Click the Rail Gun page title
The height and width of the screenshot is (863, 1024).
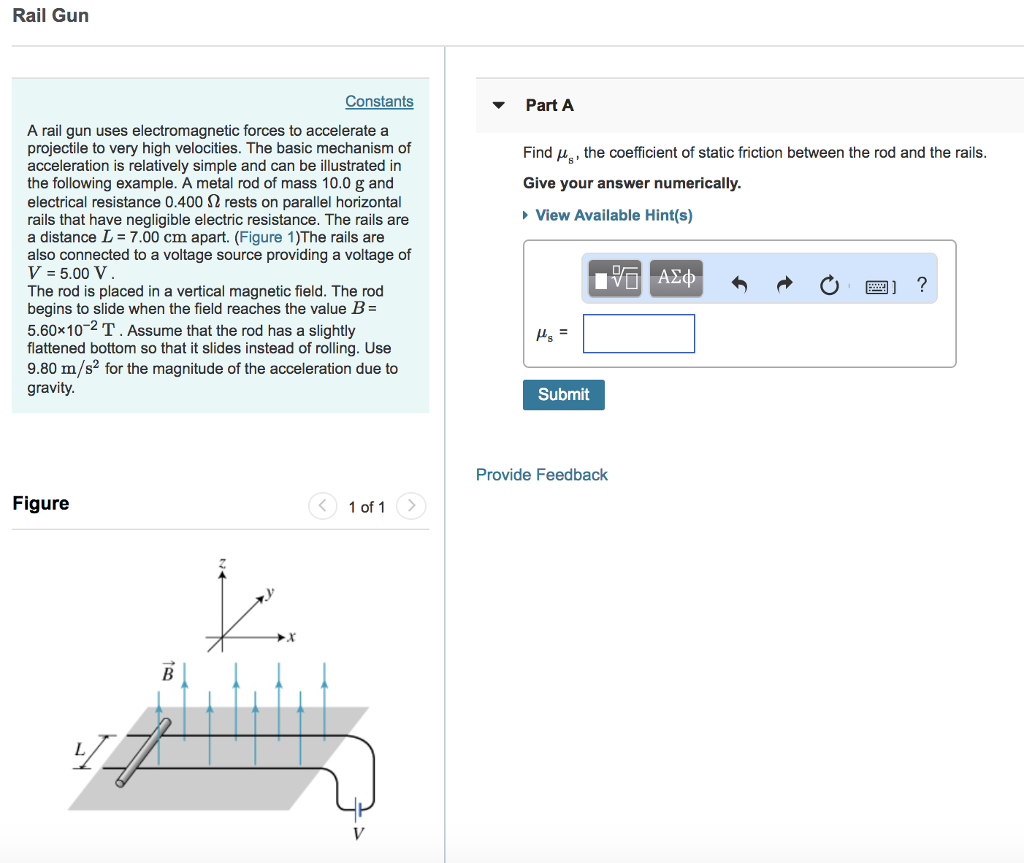tap(50, 15)
